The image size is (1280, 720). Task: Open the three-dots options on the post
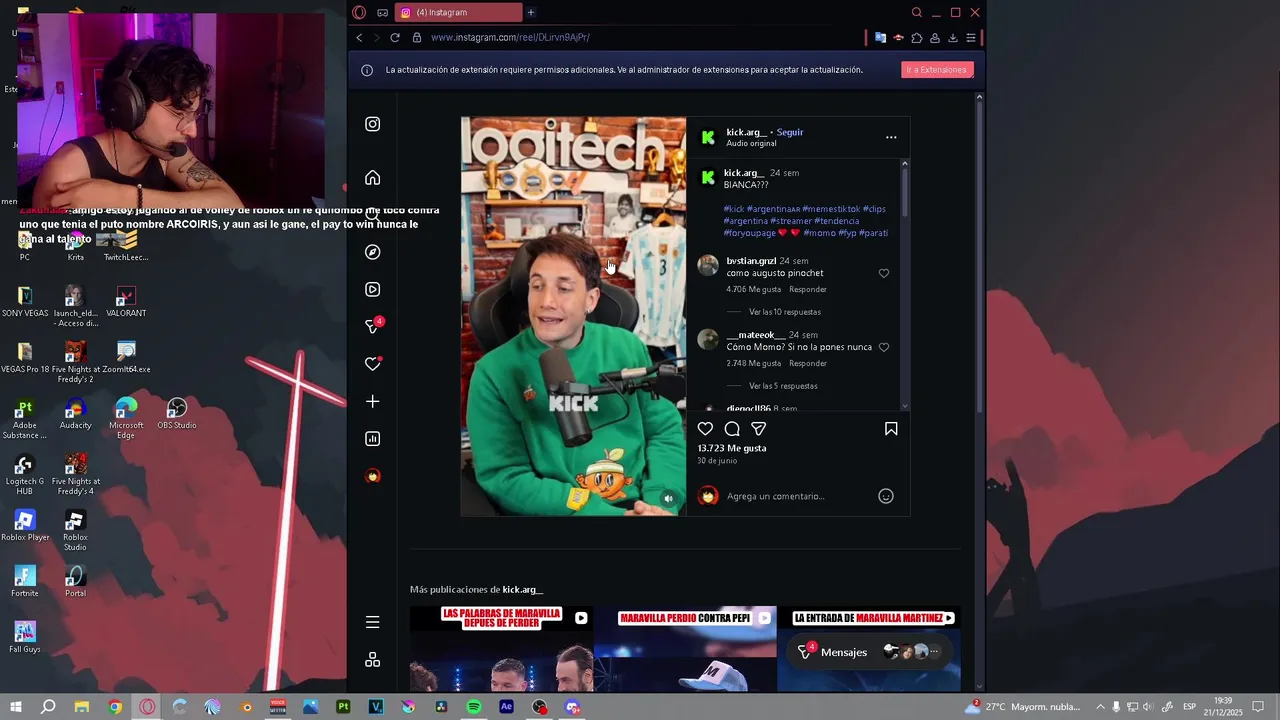[x=891, y=137]
